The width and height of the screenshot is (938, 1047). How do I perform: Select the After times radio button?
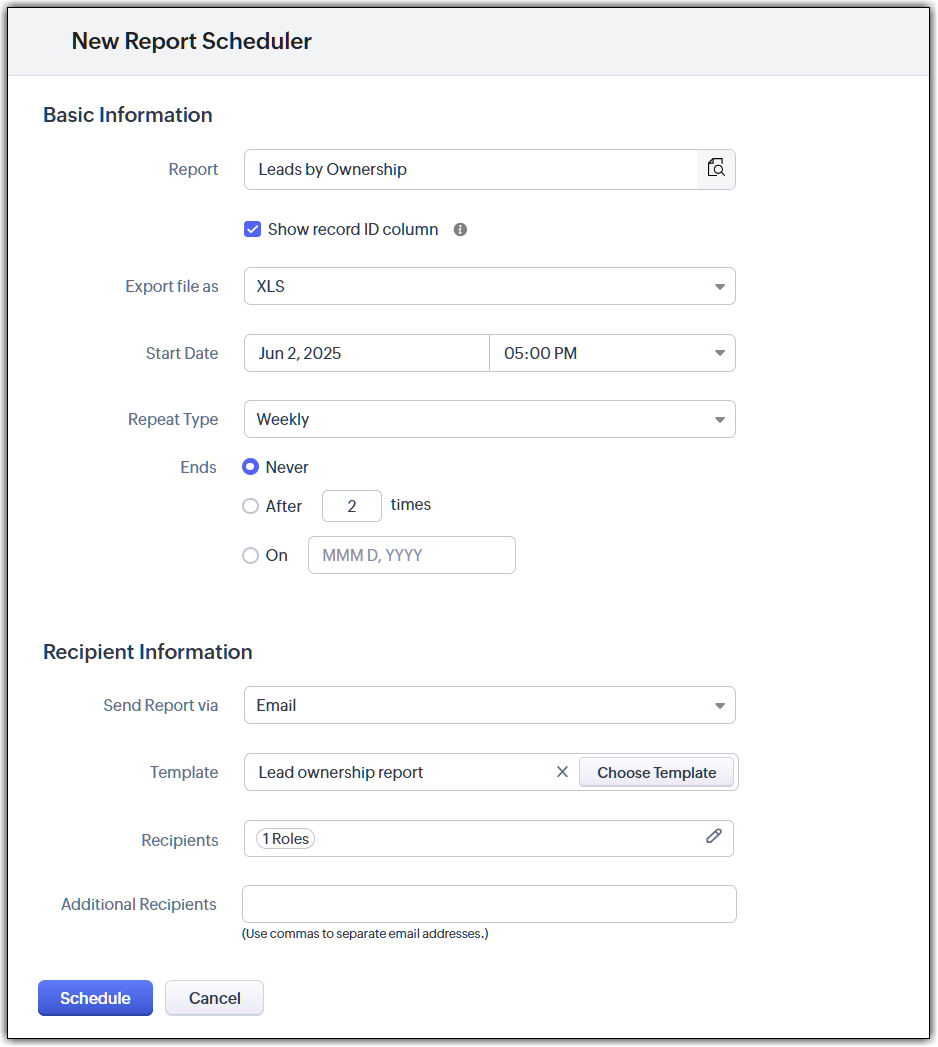point(251,506)
